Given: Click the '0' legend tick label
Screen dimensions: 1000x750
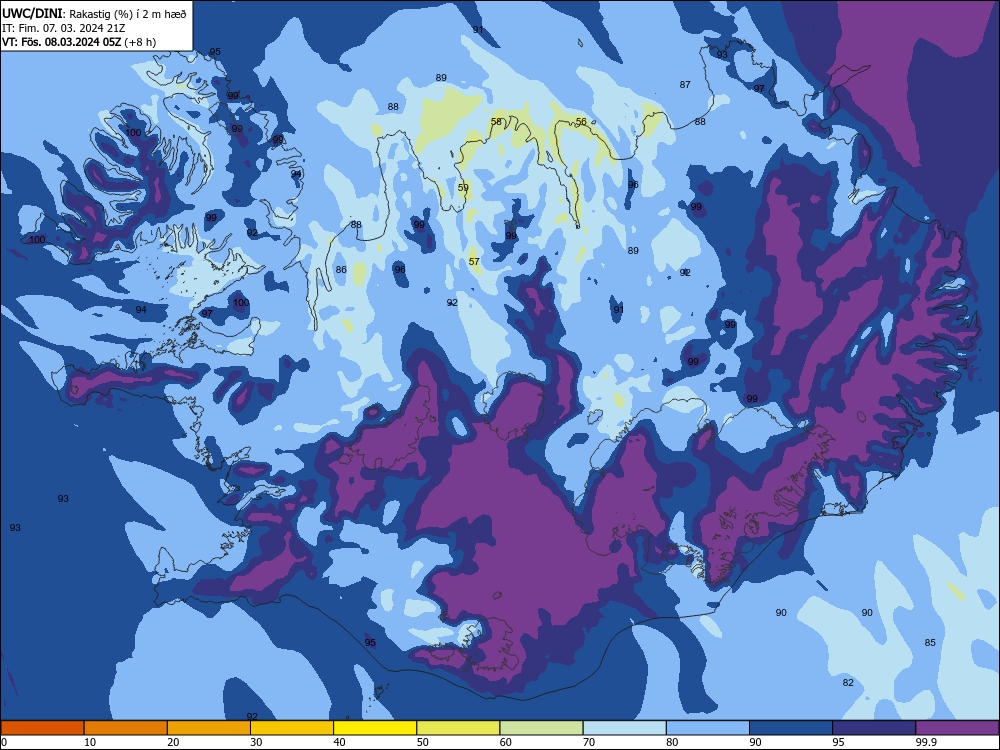Looking at the screenshot, I should 4,742.
